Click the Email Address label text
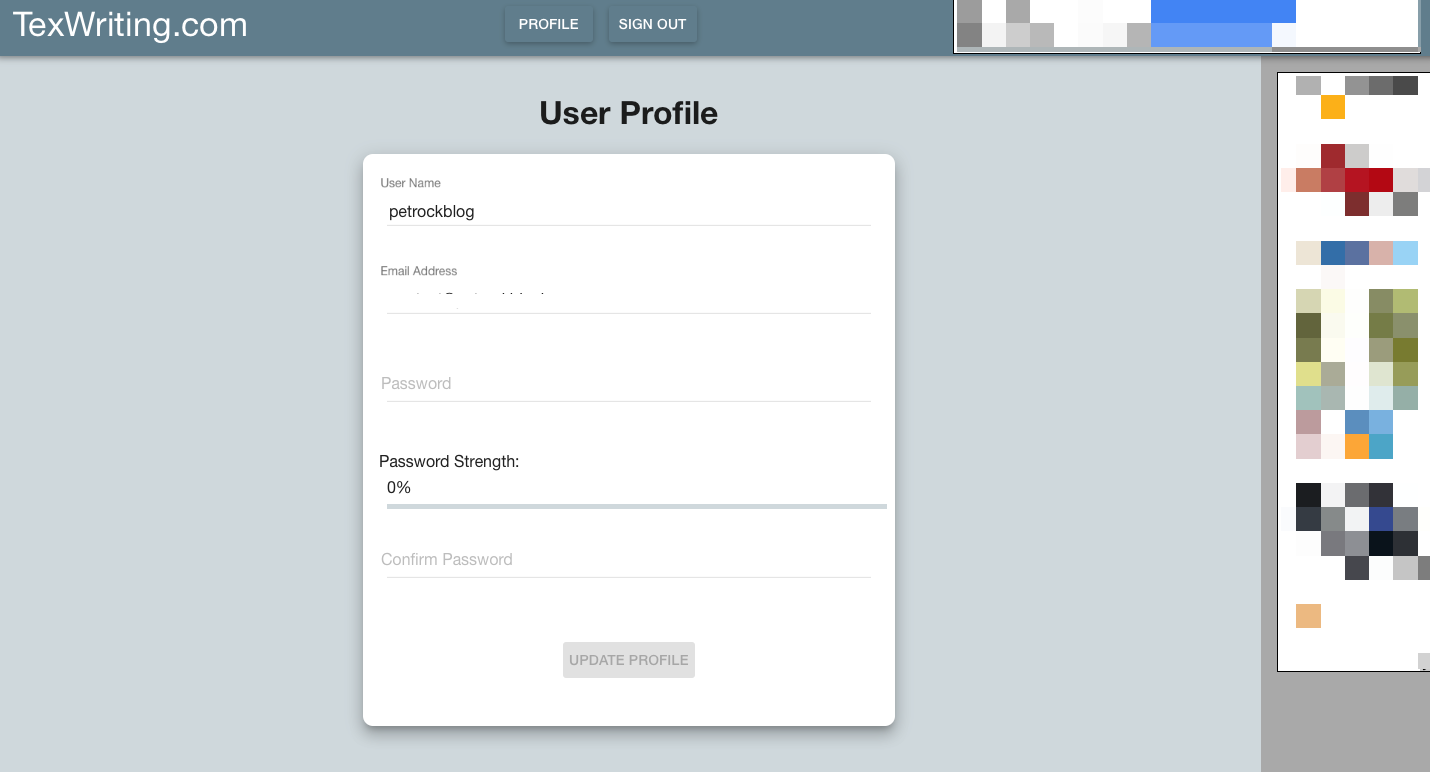This screenshot has height=772, width=1430. pos(419,271)
